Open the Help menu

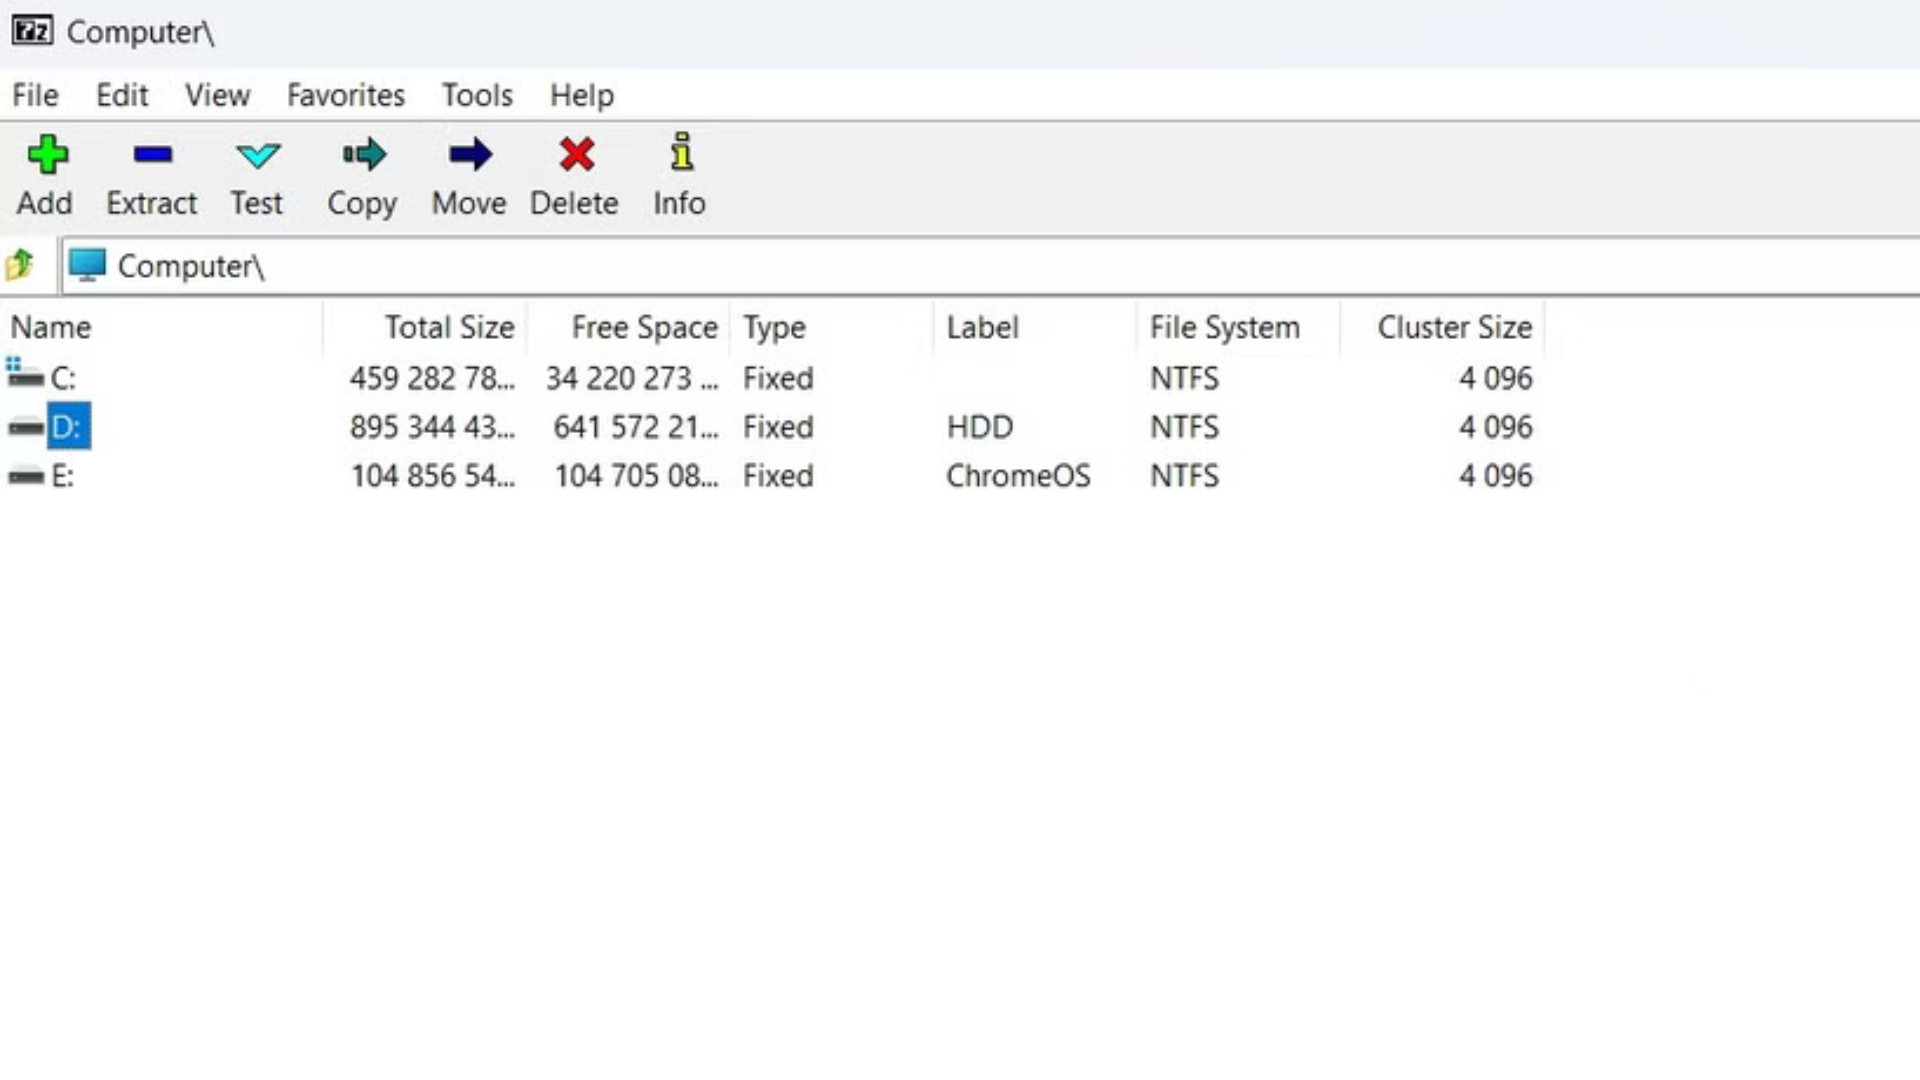click(x=582, y=95)
